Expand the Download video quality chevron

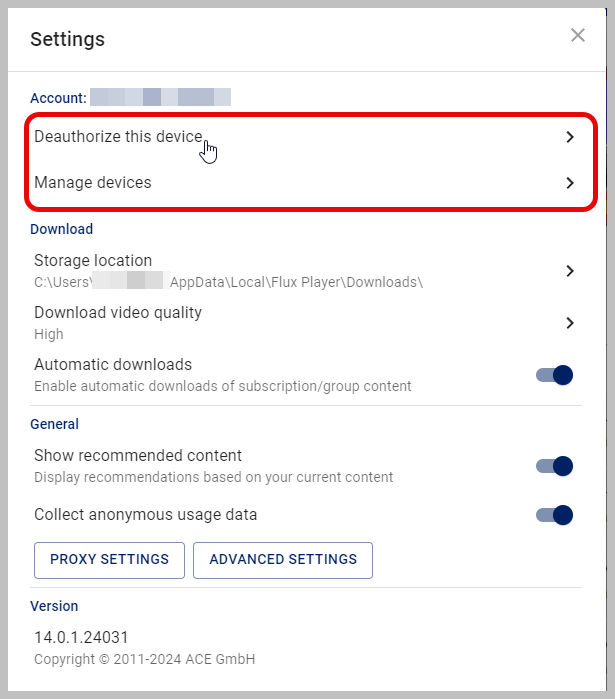point(570,323)
